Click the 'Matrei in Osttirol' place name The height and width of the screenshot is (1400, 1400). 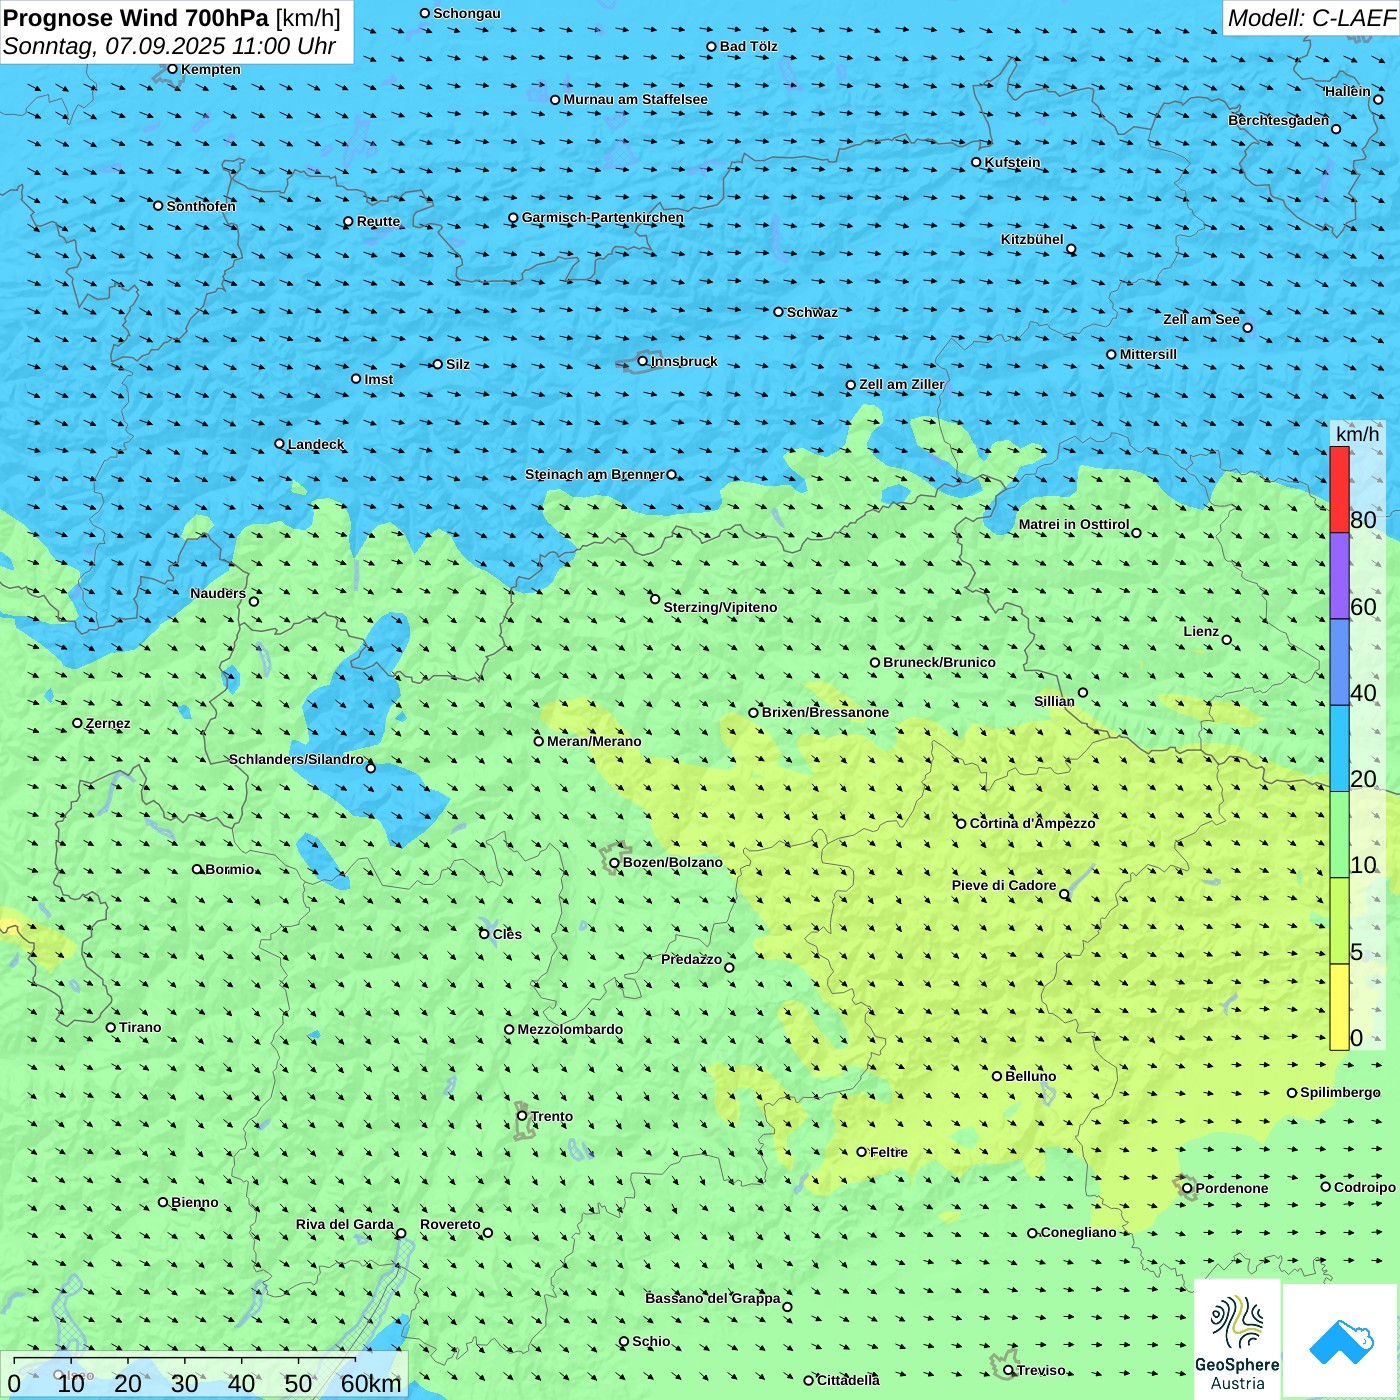coord(1074,524)
